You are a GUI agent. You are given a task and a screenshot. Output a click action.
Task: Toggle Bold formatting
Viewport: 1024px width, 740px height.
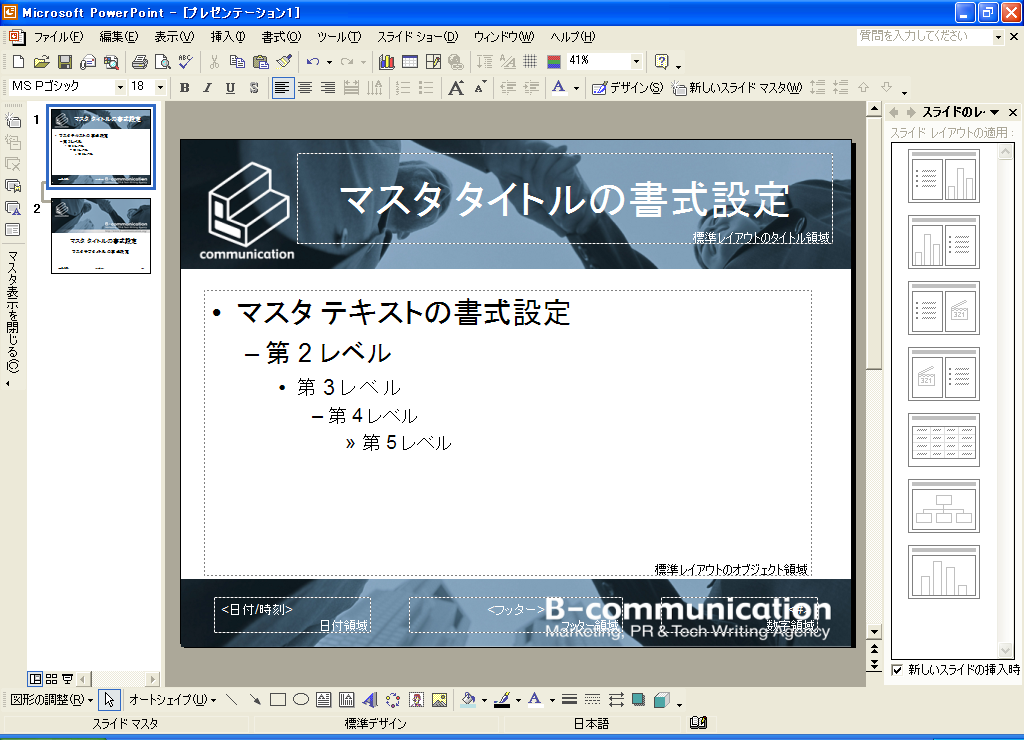pyautogui.click(x=184, y=88)
